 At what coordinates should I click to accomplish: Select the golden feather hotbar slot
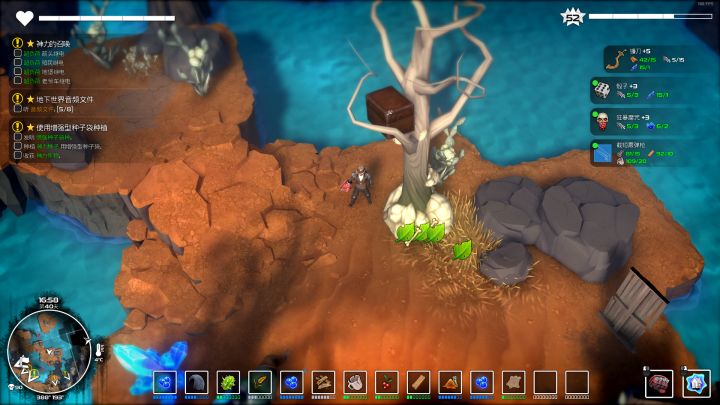[x=260, y=382]
